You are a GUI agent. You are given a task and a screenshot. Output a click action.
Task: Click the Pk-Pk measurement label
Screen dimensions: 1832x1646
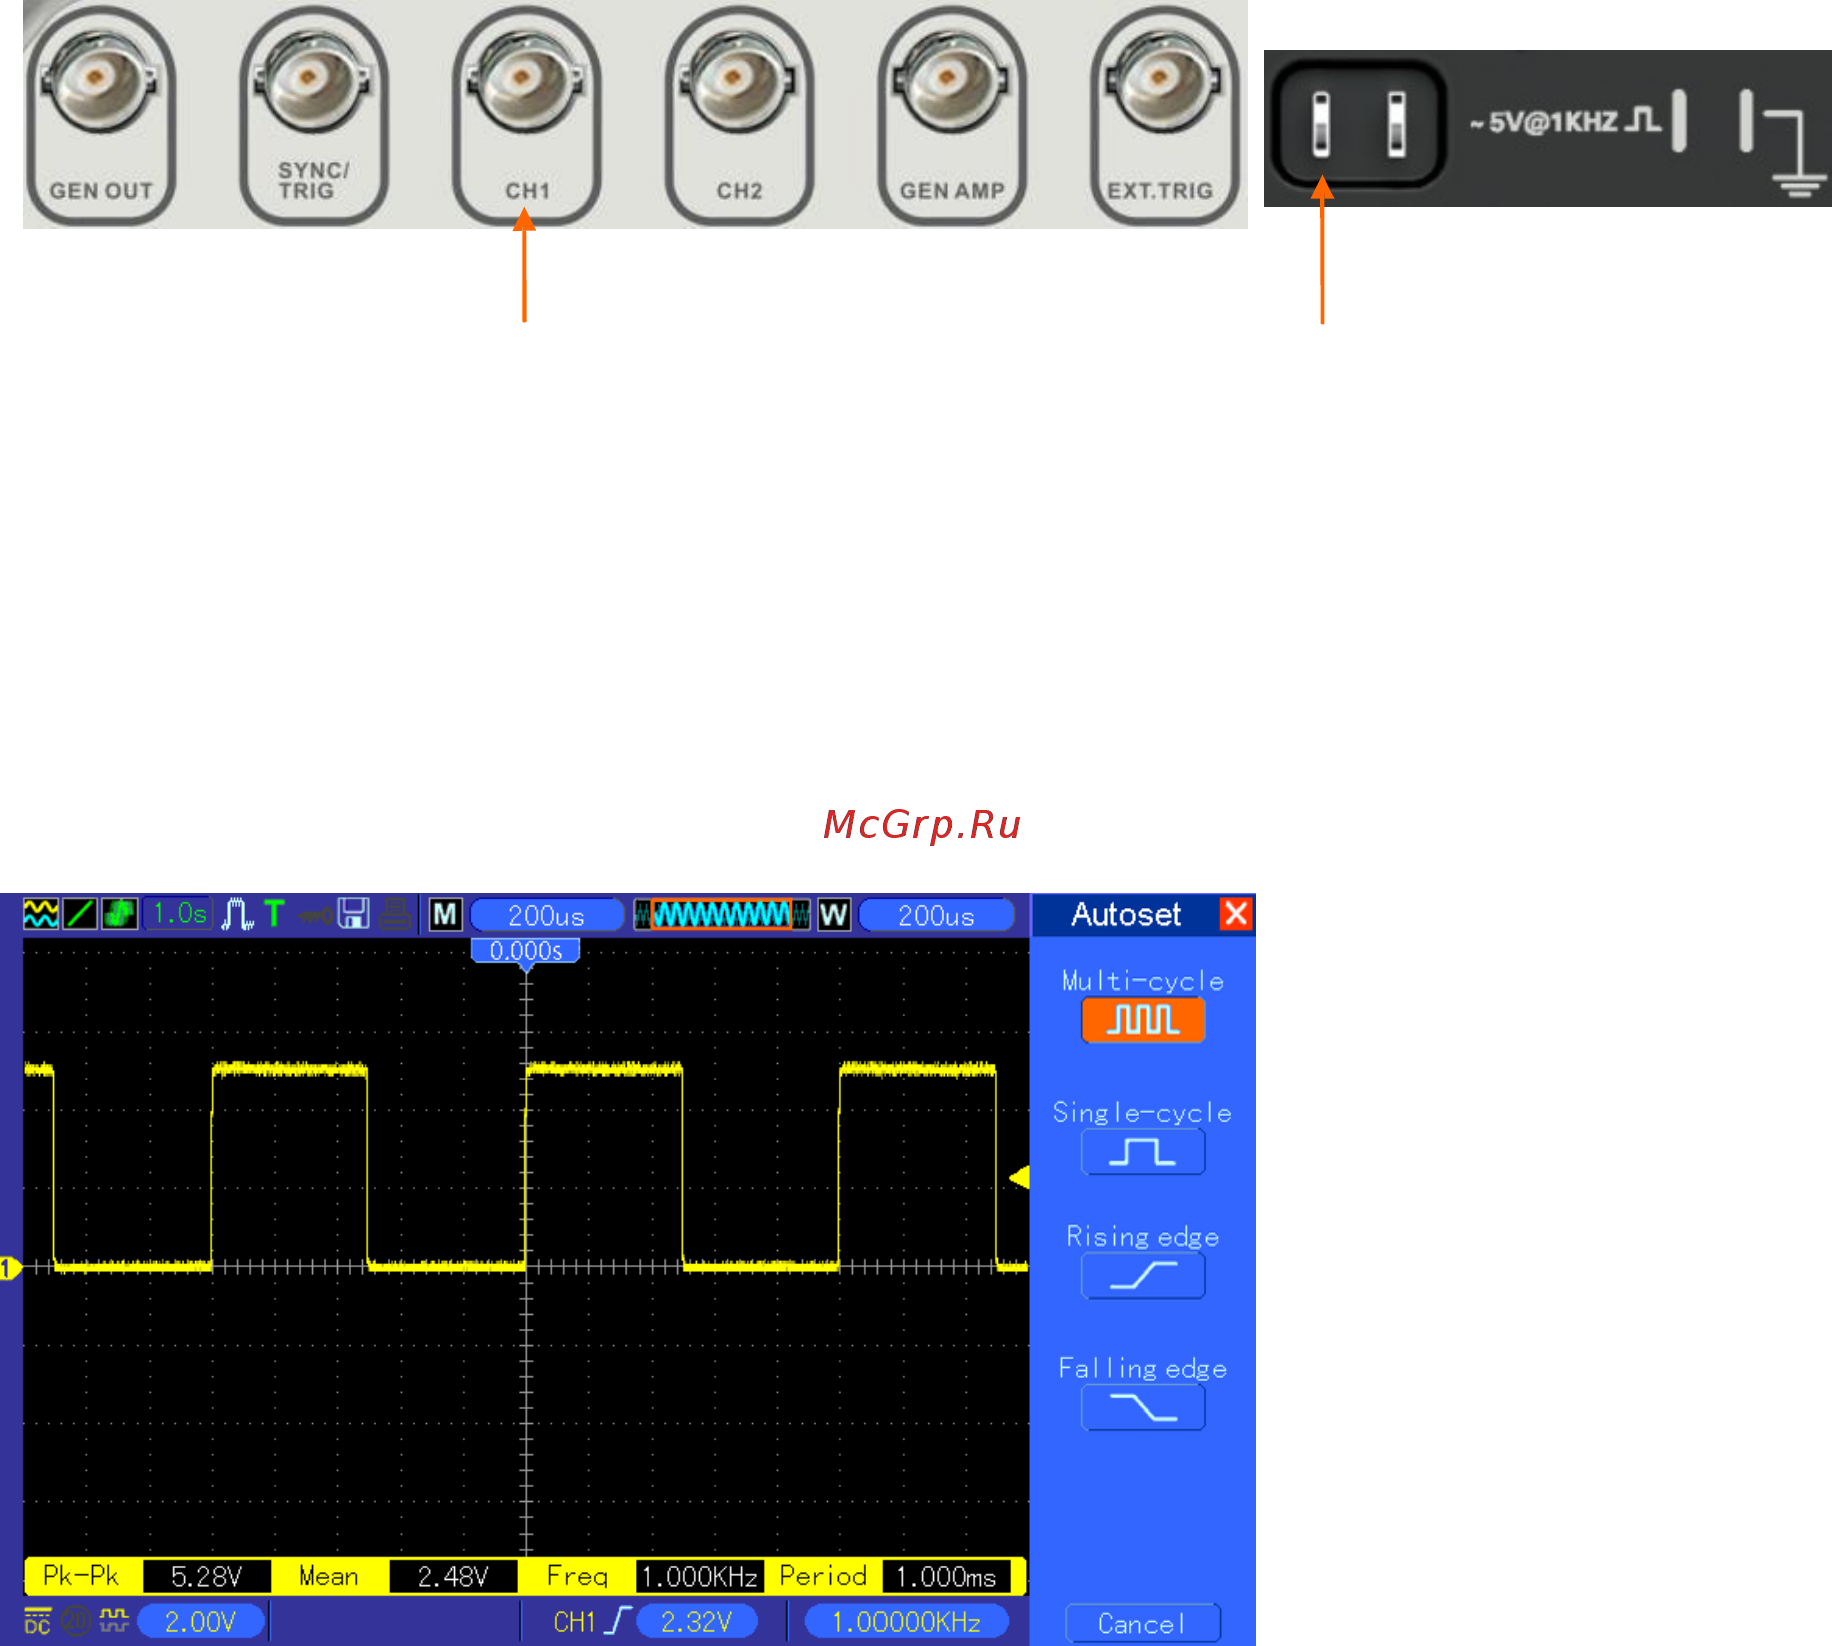click(x=81, y=1576)
